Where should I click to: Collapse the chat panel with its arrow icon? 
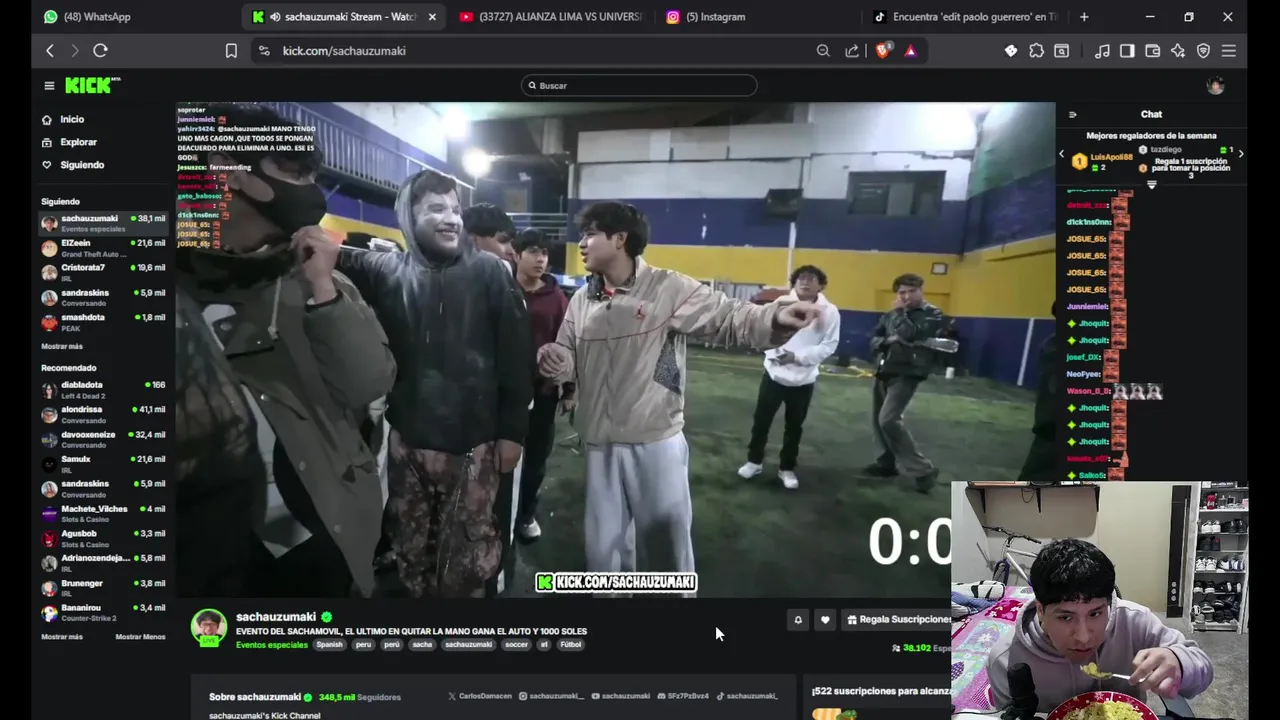pyautogui.click(x=1072, y=115)
